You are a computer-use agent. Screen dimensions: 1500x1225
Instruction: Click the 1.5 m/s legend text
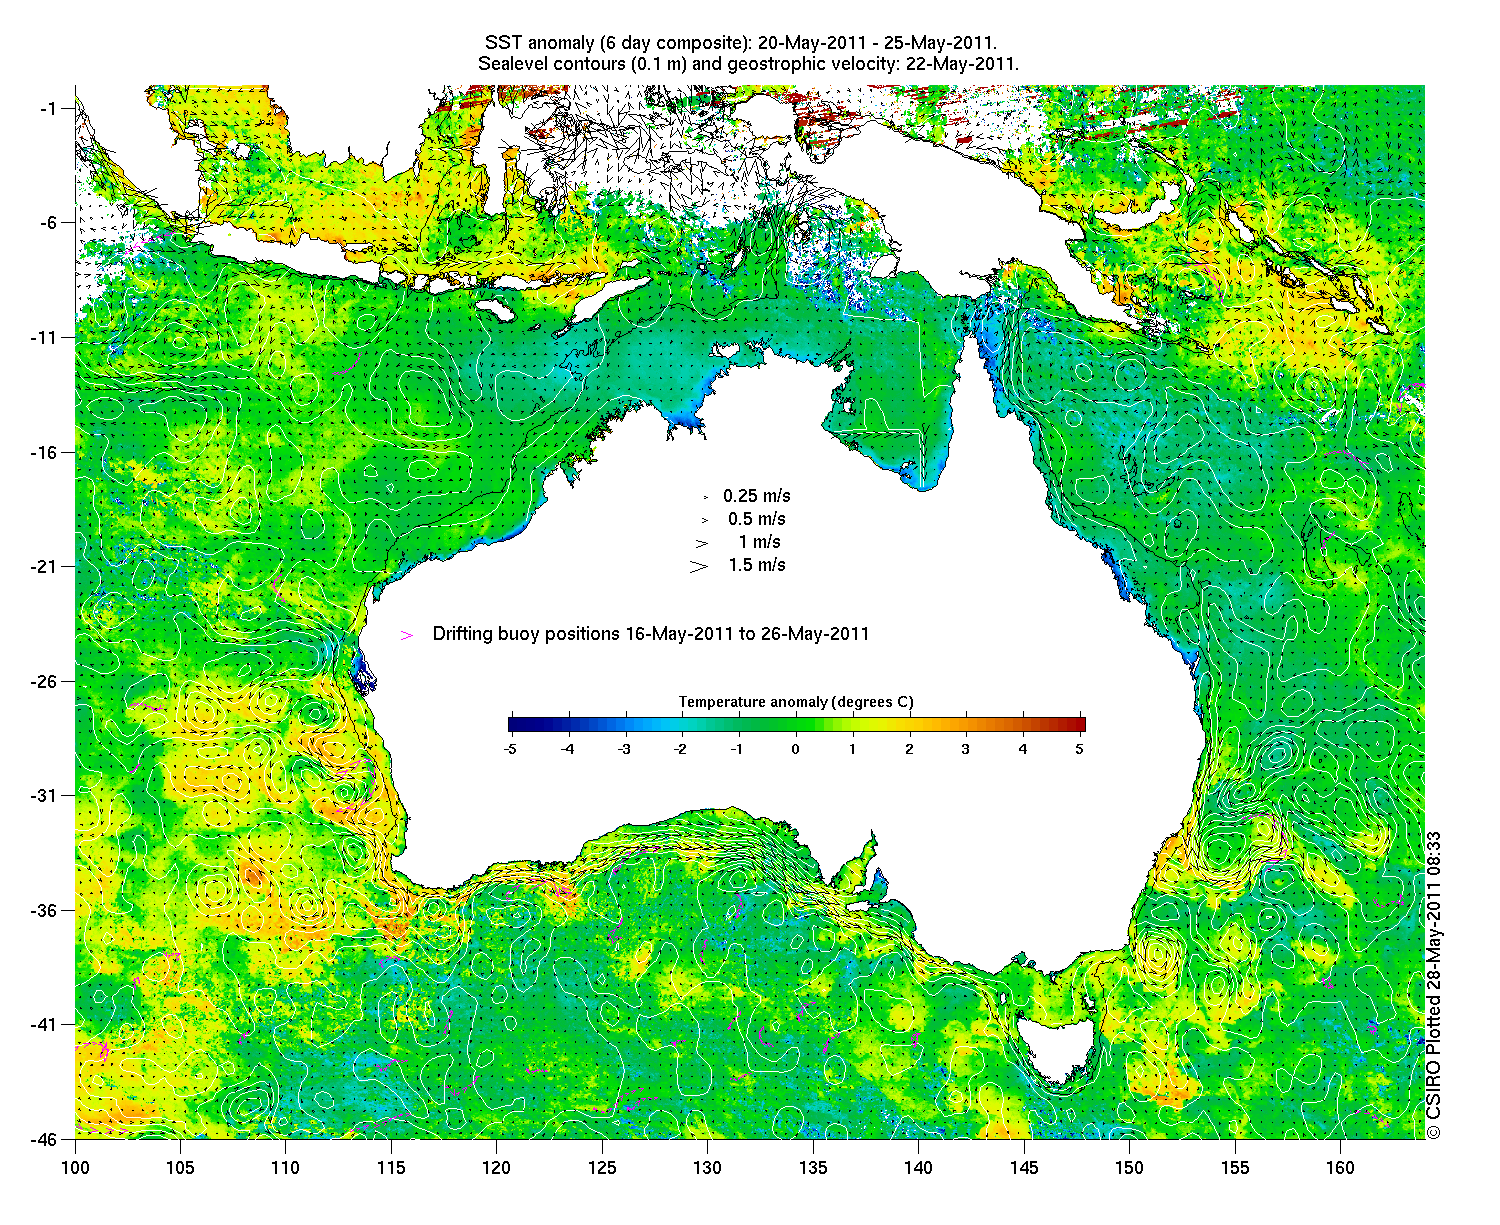coord(757,565)
